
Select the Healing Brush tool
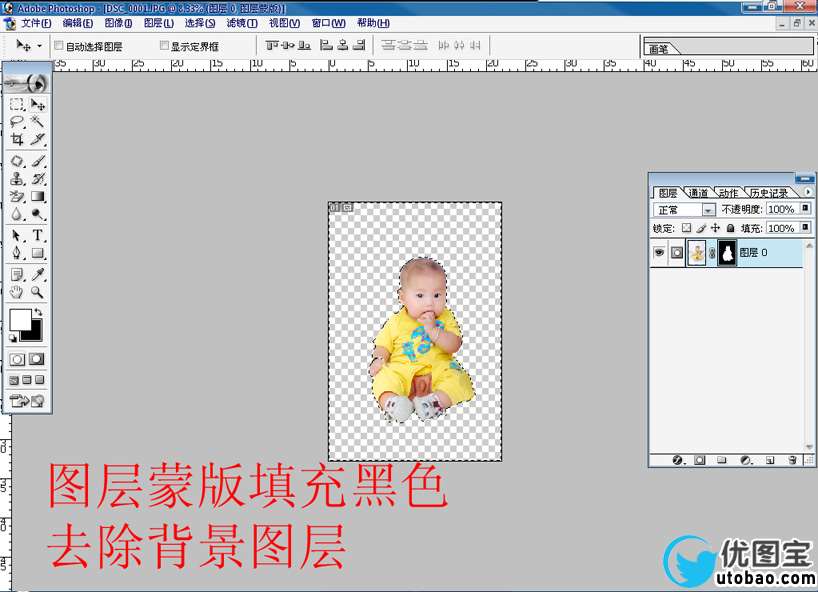pyautogui.click(x=17, y=161)
